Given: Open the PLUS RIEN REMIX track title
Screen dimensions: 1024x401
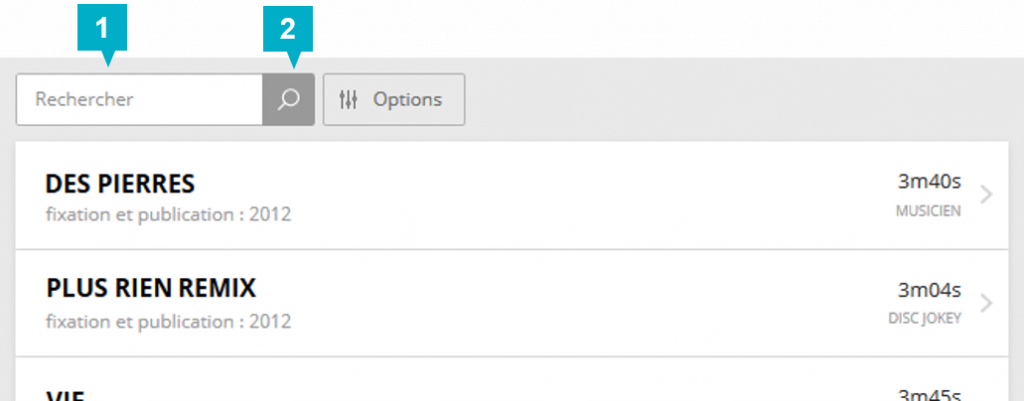Looking at the screenshot, I should coord(151,287).
